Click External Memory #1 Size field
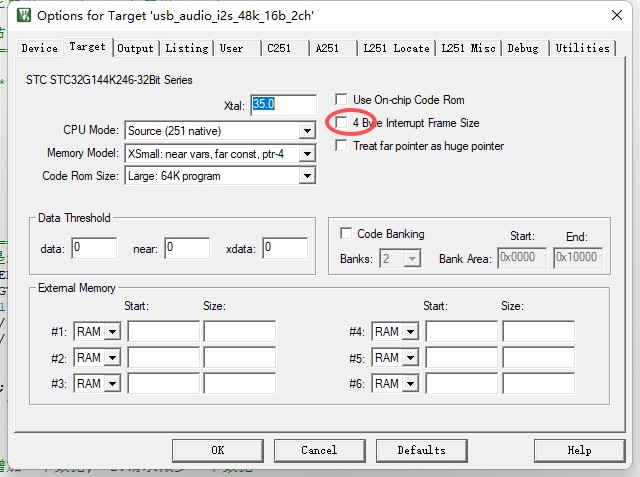The image size is (640, 477). point(240,331)
